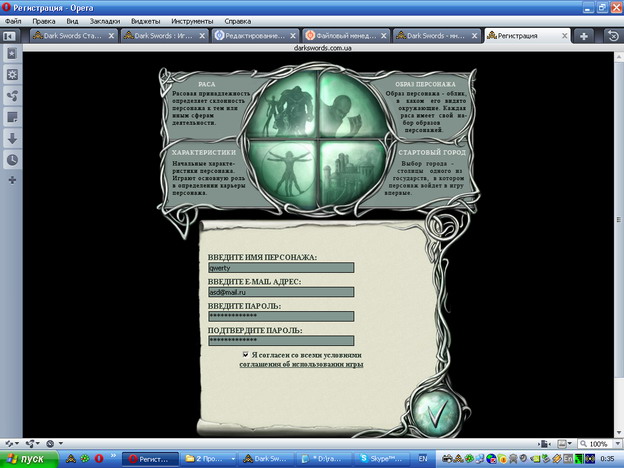624x468 pixels.
Task: Open the Виджеты menu
Action: pos(146,21)
